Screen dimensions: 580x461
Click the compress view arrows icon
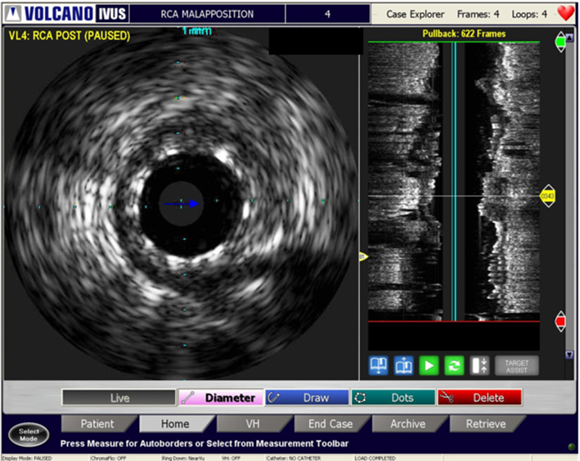[479, 366]
